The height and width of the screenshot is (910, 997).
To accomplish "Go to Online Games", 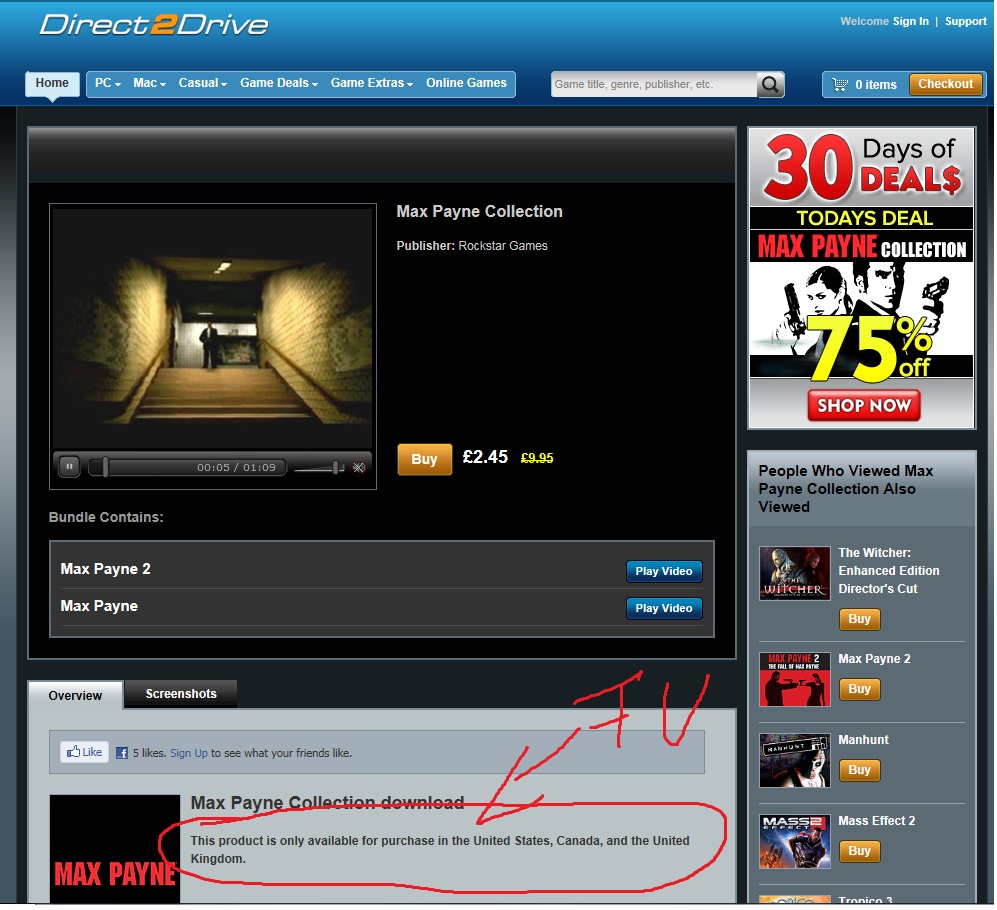I will (x=466, y=83).
